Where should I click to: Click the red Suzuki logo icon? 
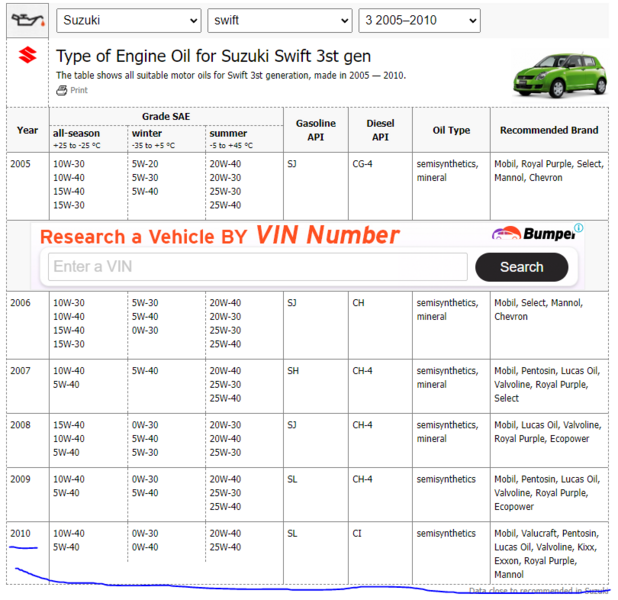click(28, 55)
